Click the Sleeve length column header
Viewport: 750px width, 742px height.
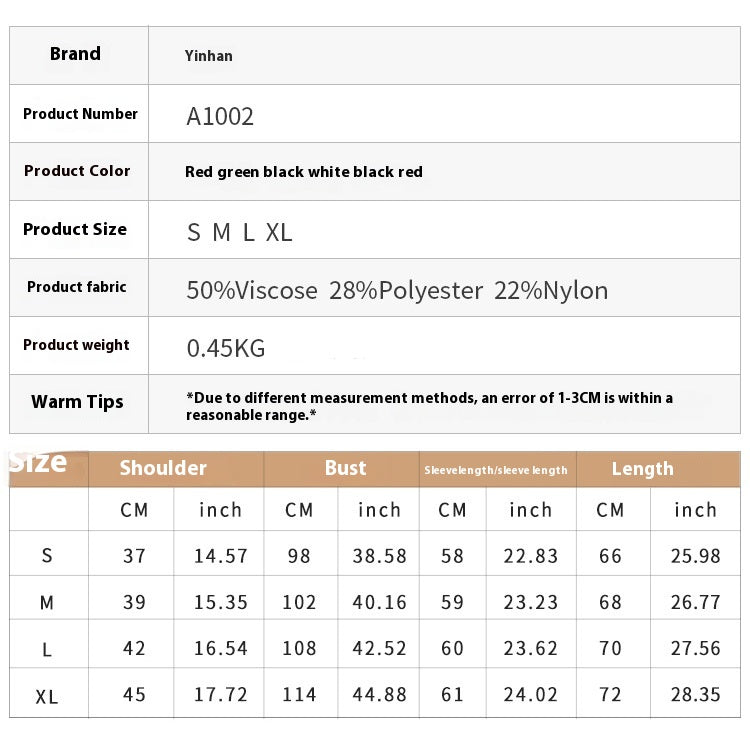tap(496, 470)
